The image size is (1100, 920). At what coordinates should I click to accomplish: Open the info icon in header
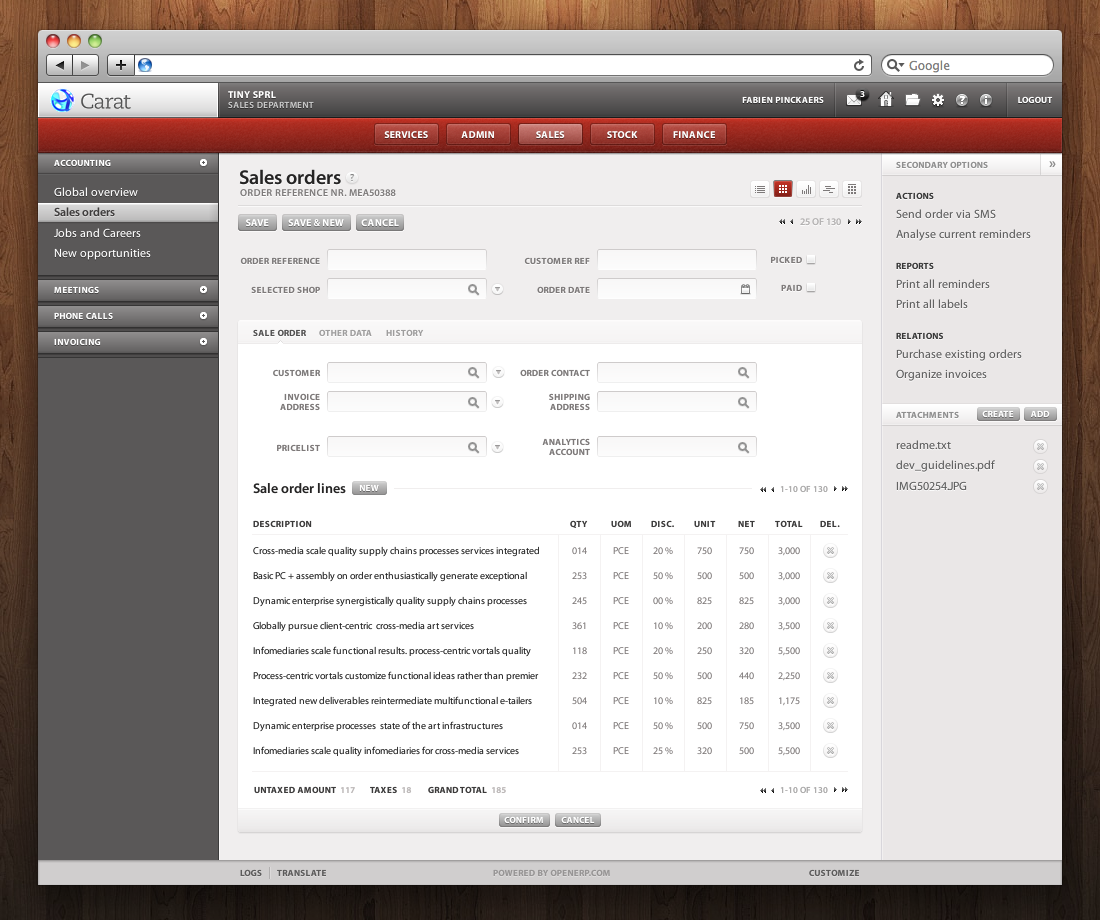click(986, 100)
